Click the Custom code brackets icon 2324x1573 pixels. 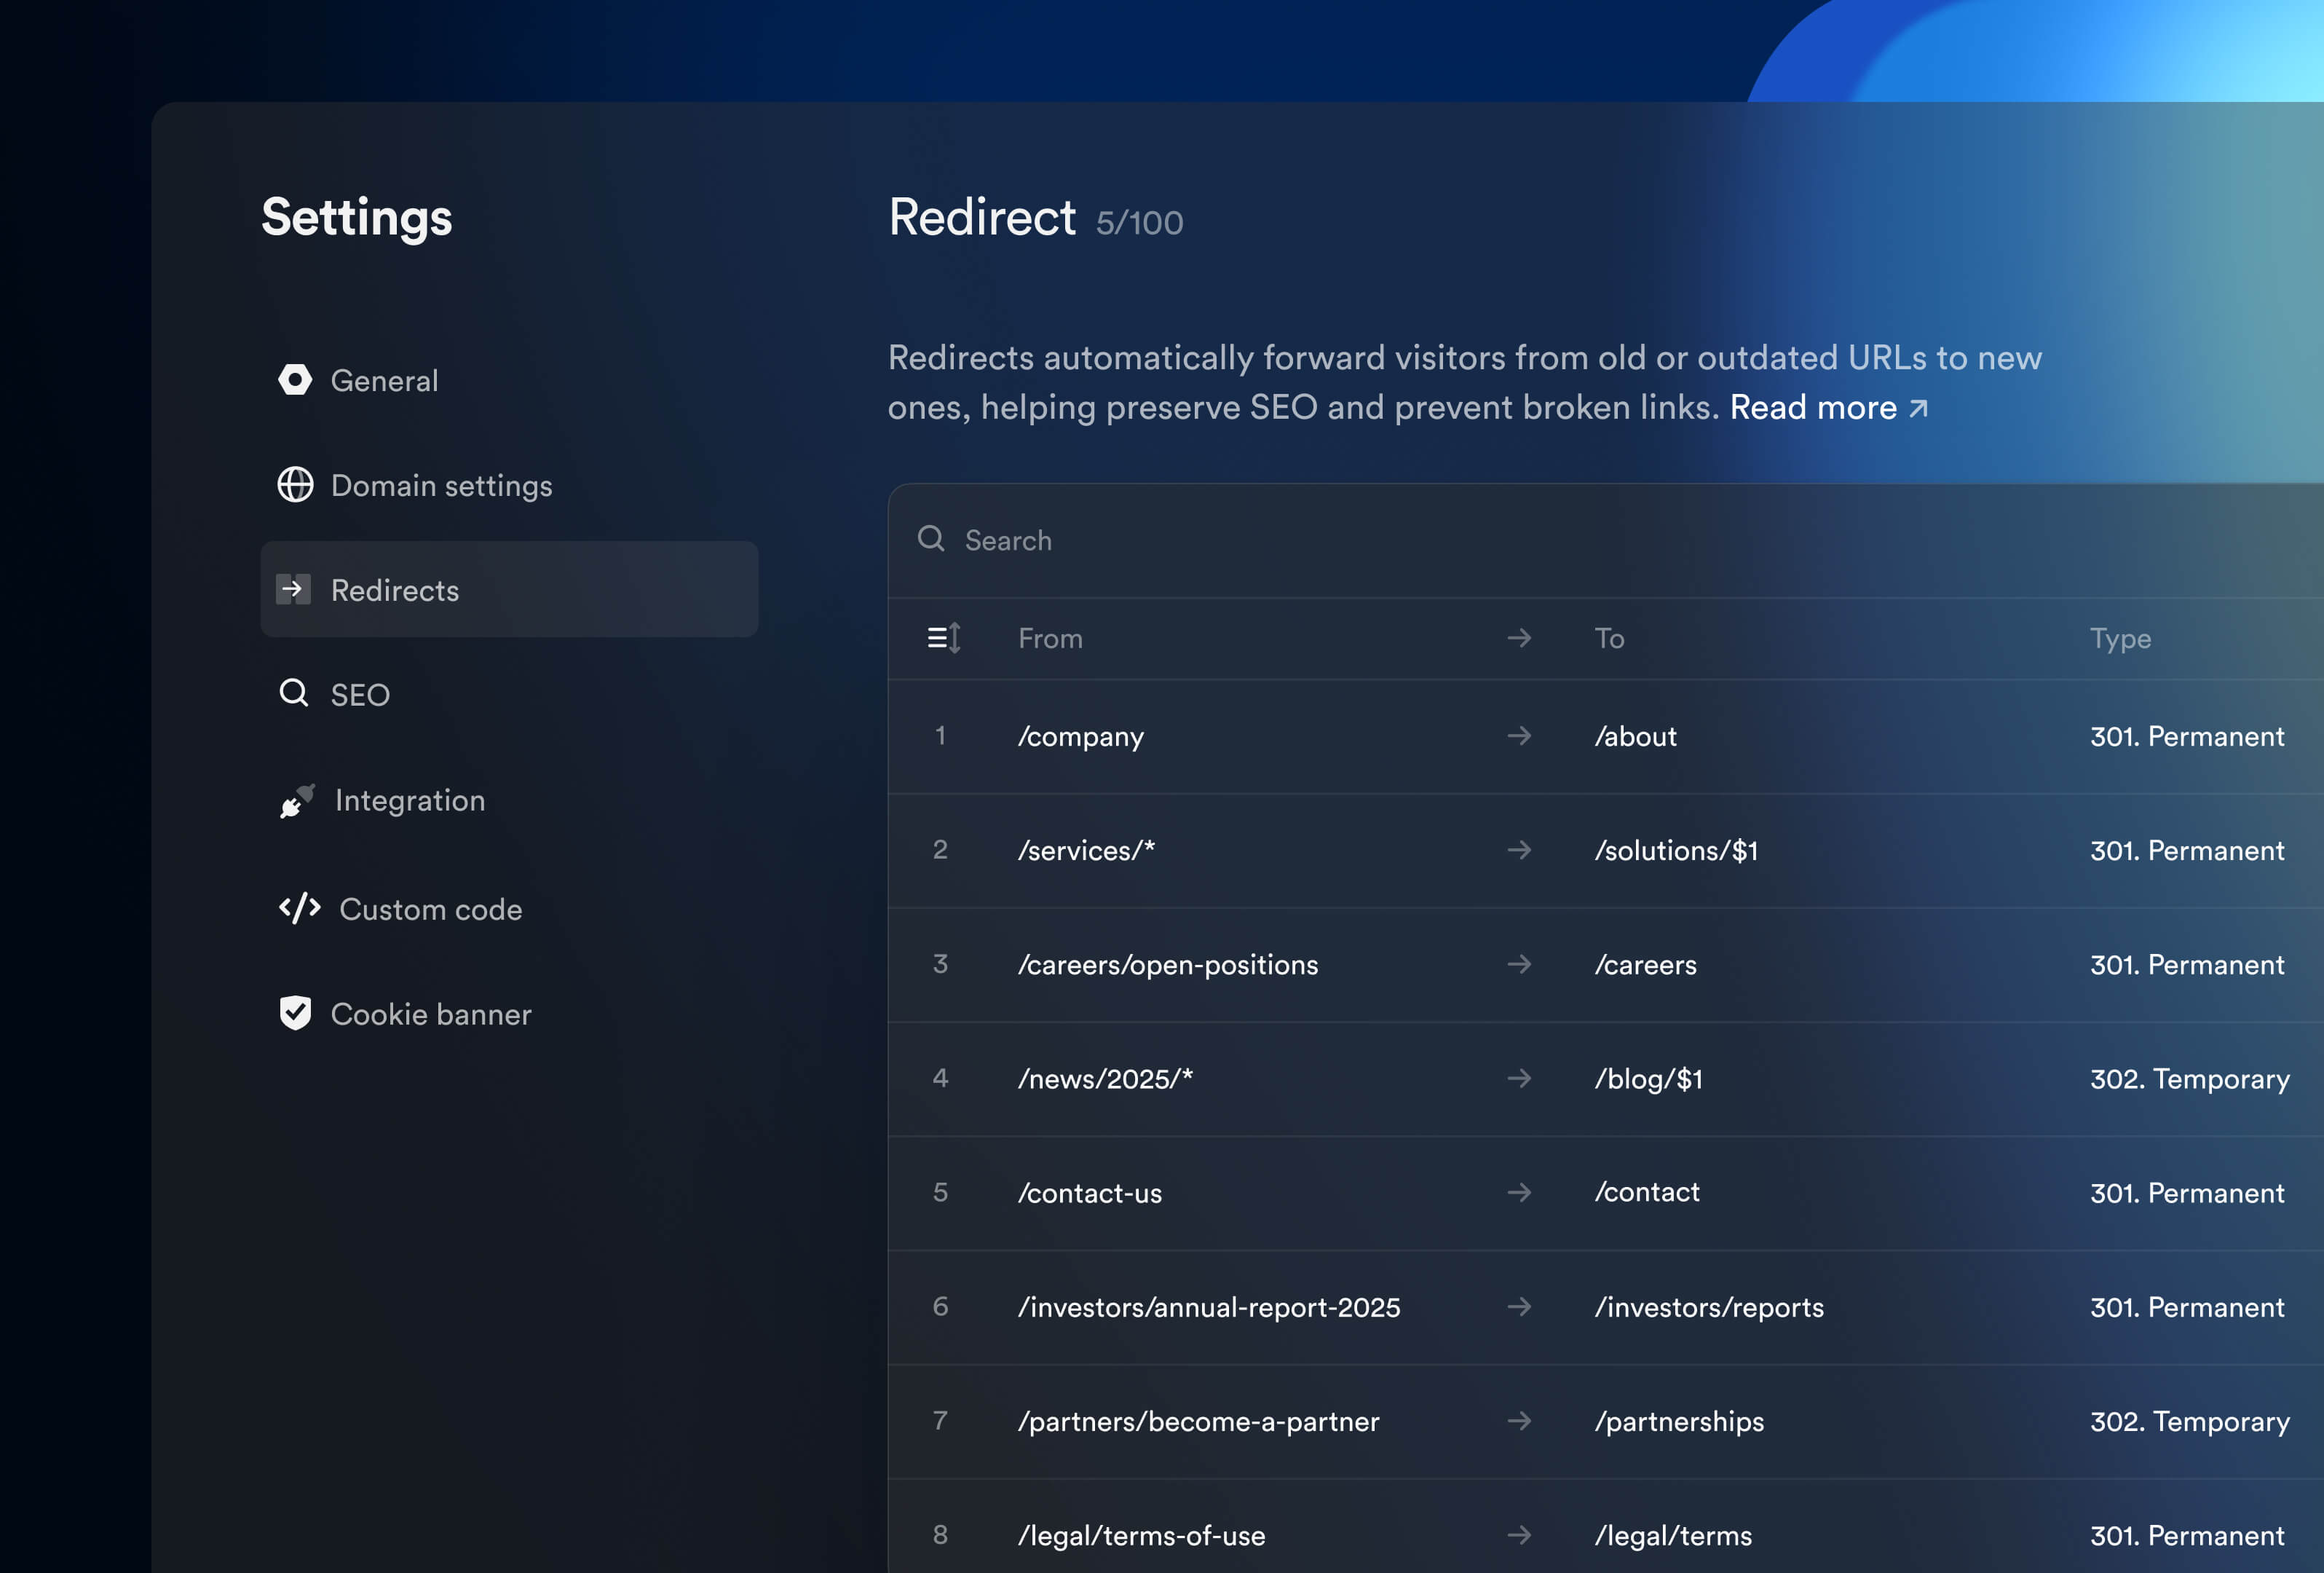tap(299, 908)
